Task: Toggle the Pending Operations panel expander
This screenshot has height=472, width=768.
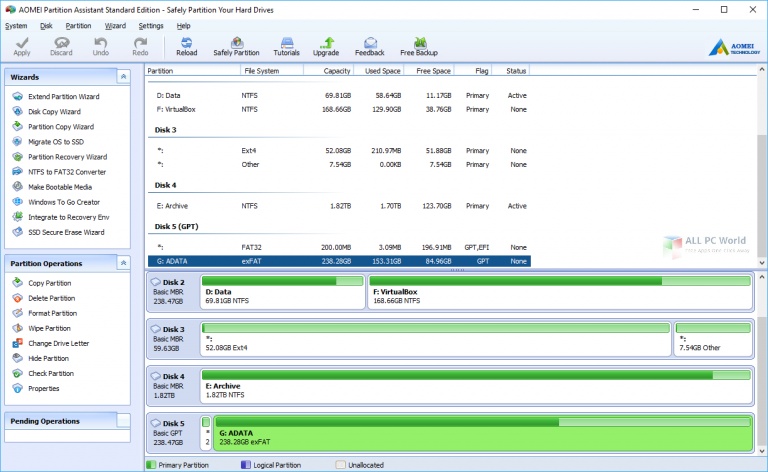Action: click(x=123, y=421)
